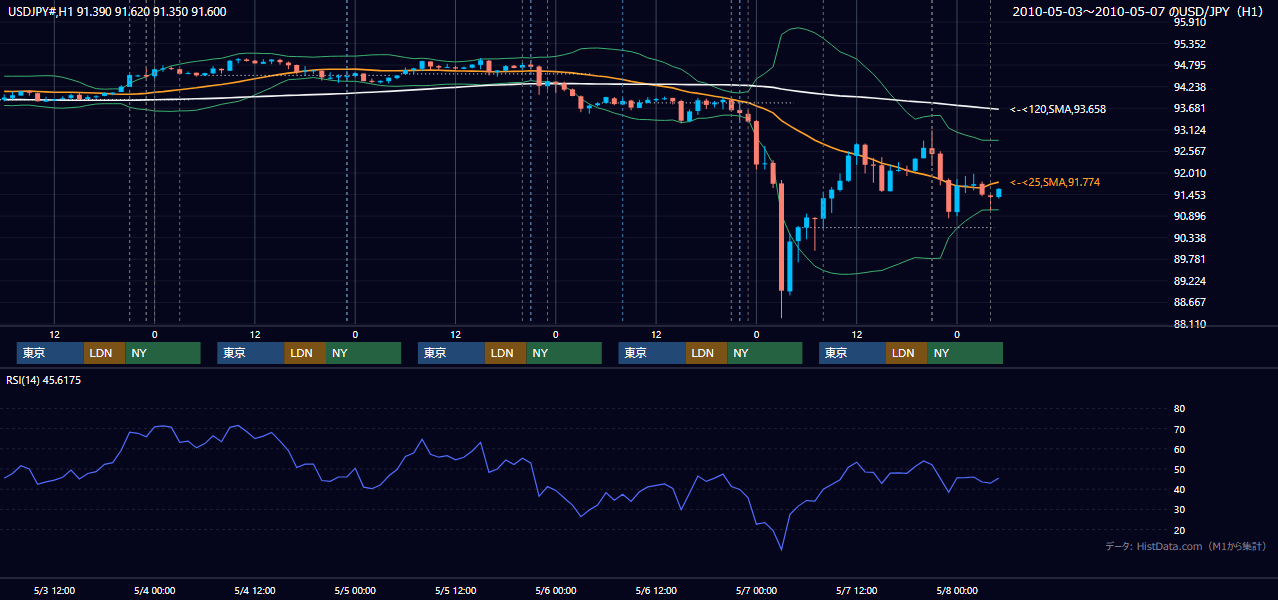The width and height of the screenshot is (1278, 600).
Task: Click price axis value 92.567
Action: point(1190,152)
